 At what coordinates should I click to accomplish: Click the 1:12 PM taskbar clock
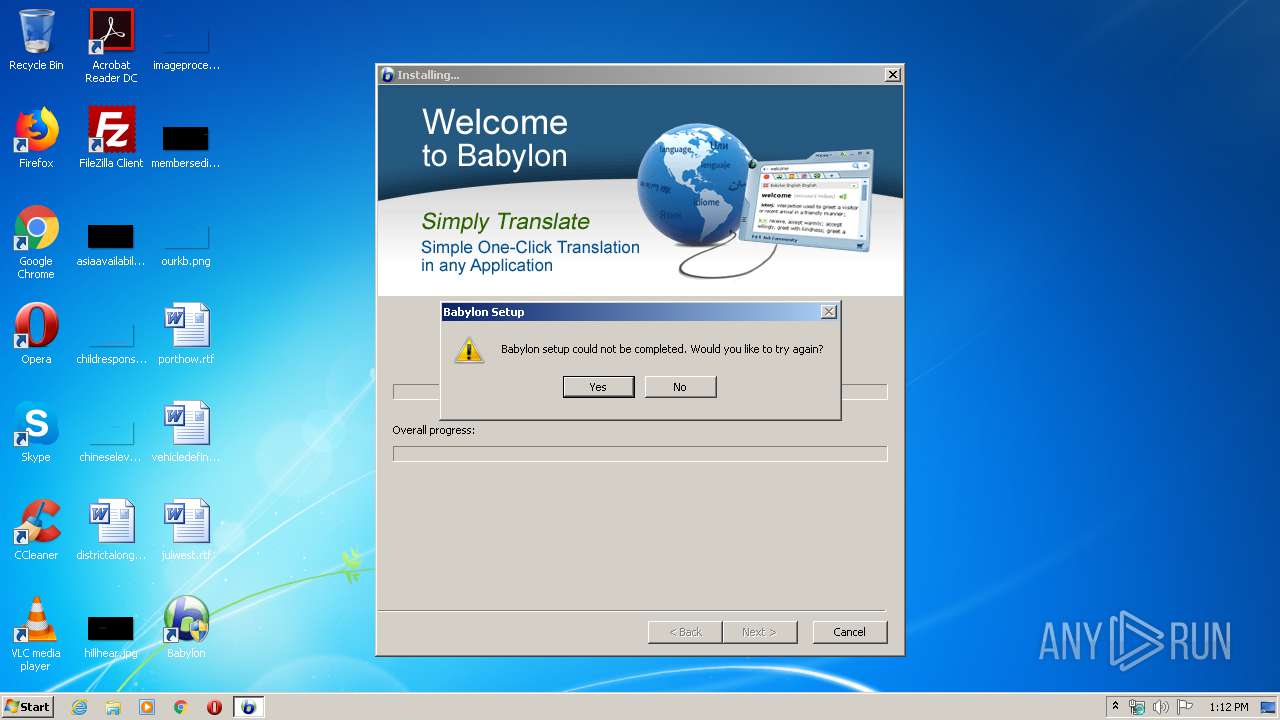click(x=1228, y=707)
